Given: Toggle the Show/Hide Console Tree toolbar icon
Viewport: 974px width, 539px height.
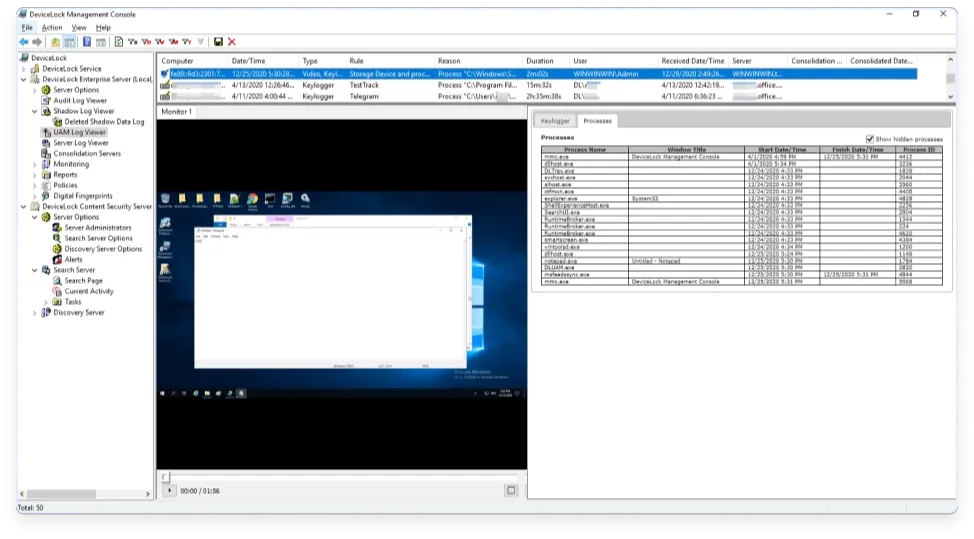Looking at the screenshot, I should coord(70,42).
